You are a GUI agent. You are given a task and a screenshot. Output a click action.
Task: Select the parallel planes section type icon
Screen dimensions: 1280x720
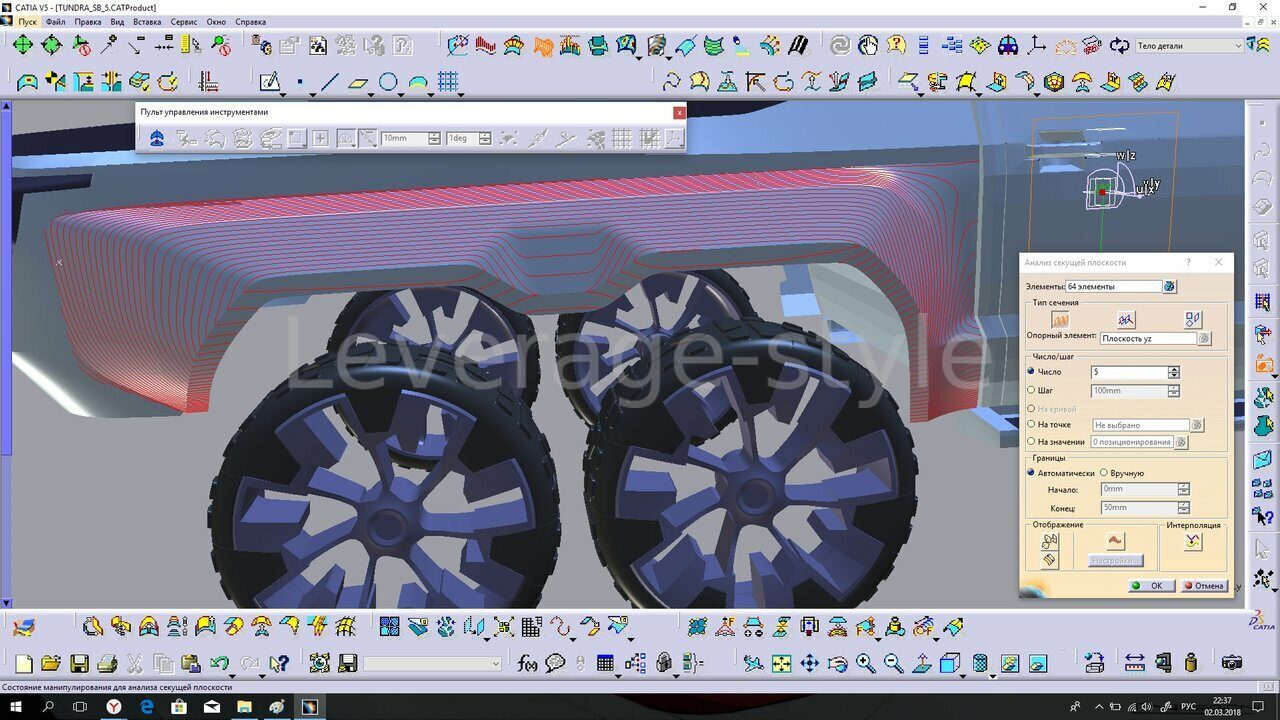pos(1059,319)
